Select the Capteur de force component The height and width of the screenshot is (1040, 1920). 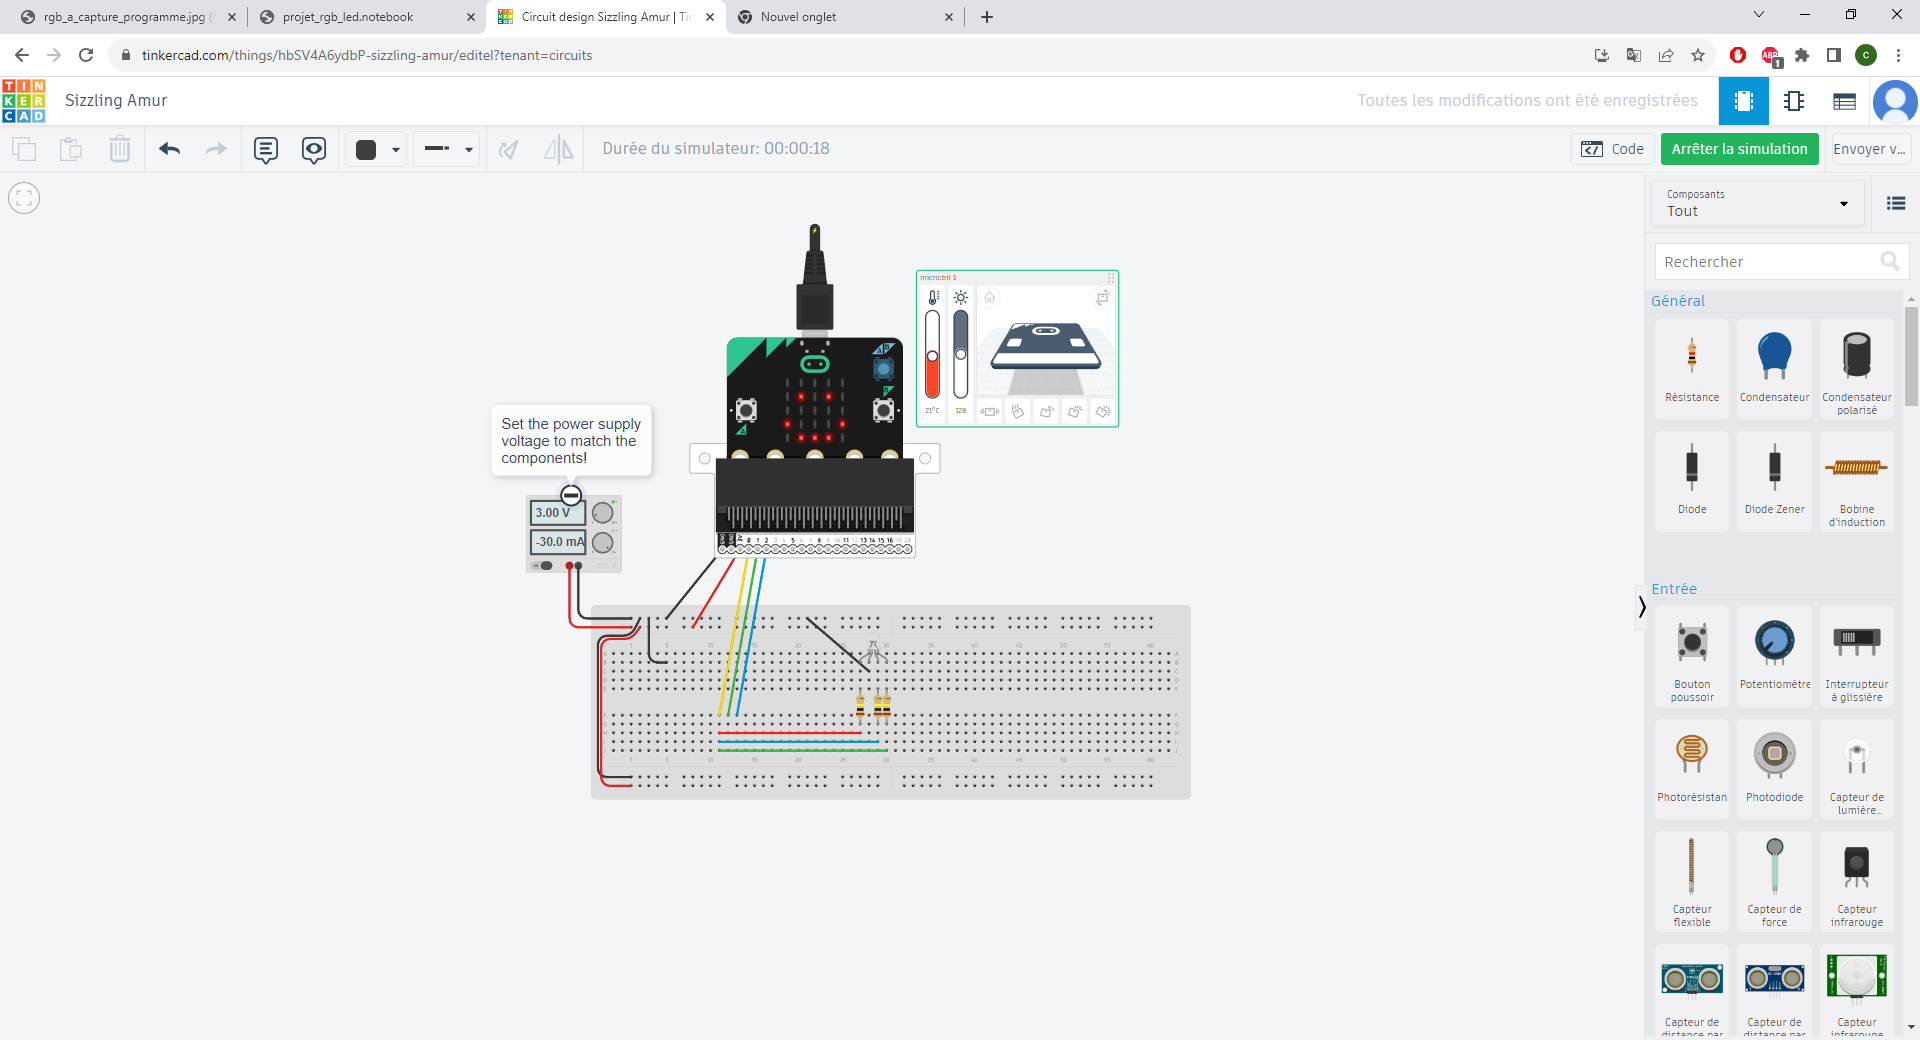[x=1774, y=881]
